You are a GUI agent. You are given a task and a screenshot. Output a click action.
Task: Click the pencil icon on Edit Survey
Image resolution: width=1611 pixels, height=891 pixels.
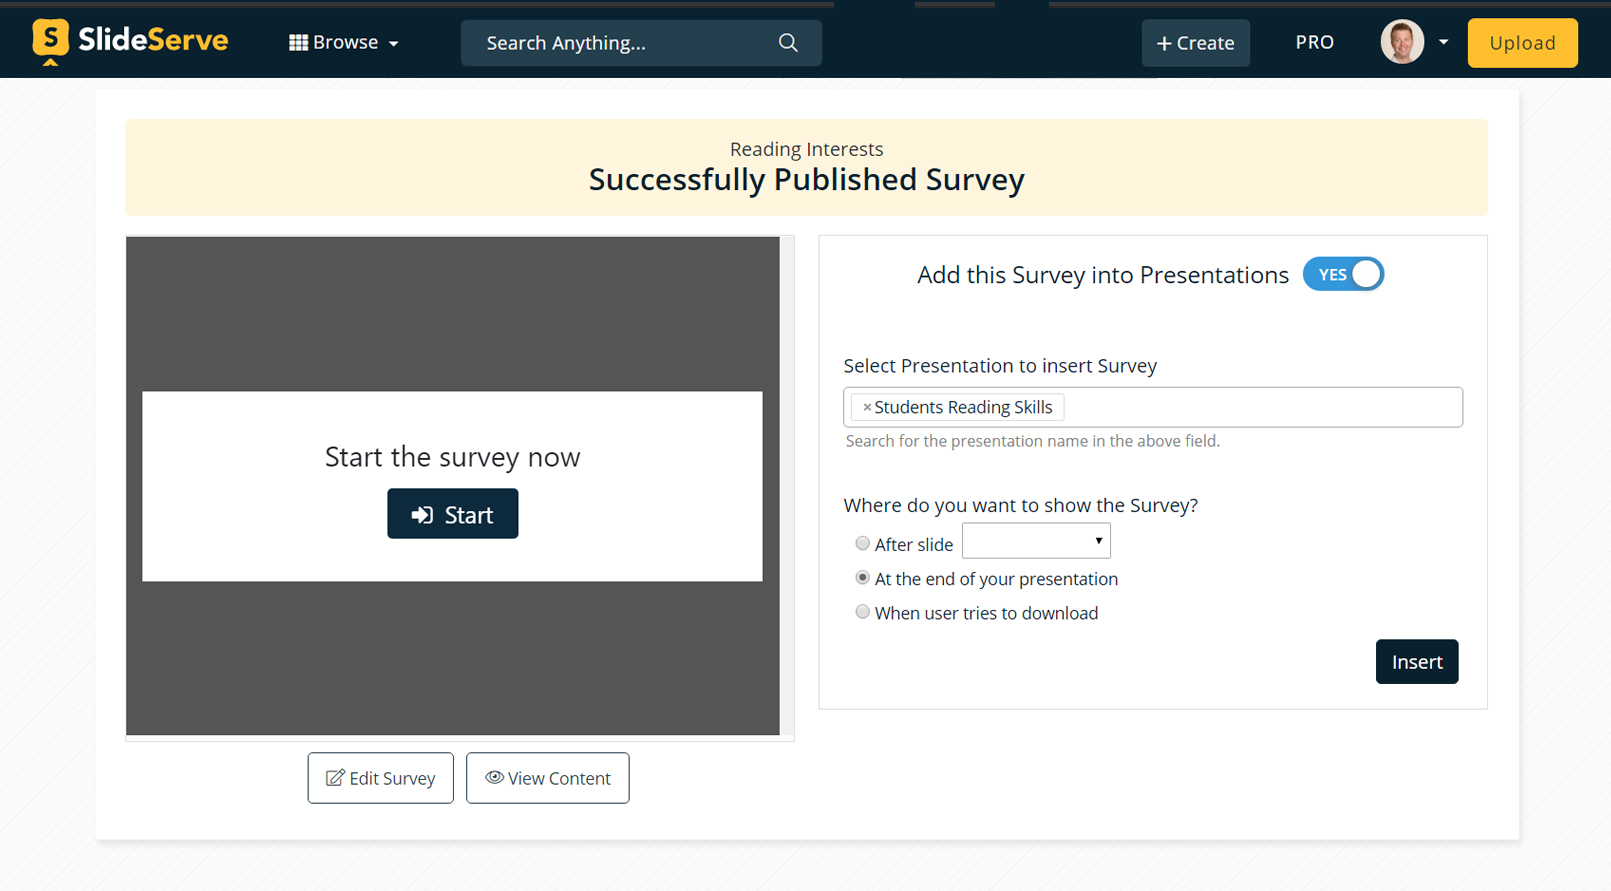pos(335,778)
